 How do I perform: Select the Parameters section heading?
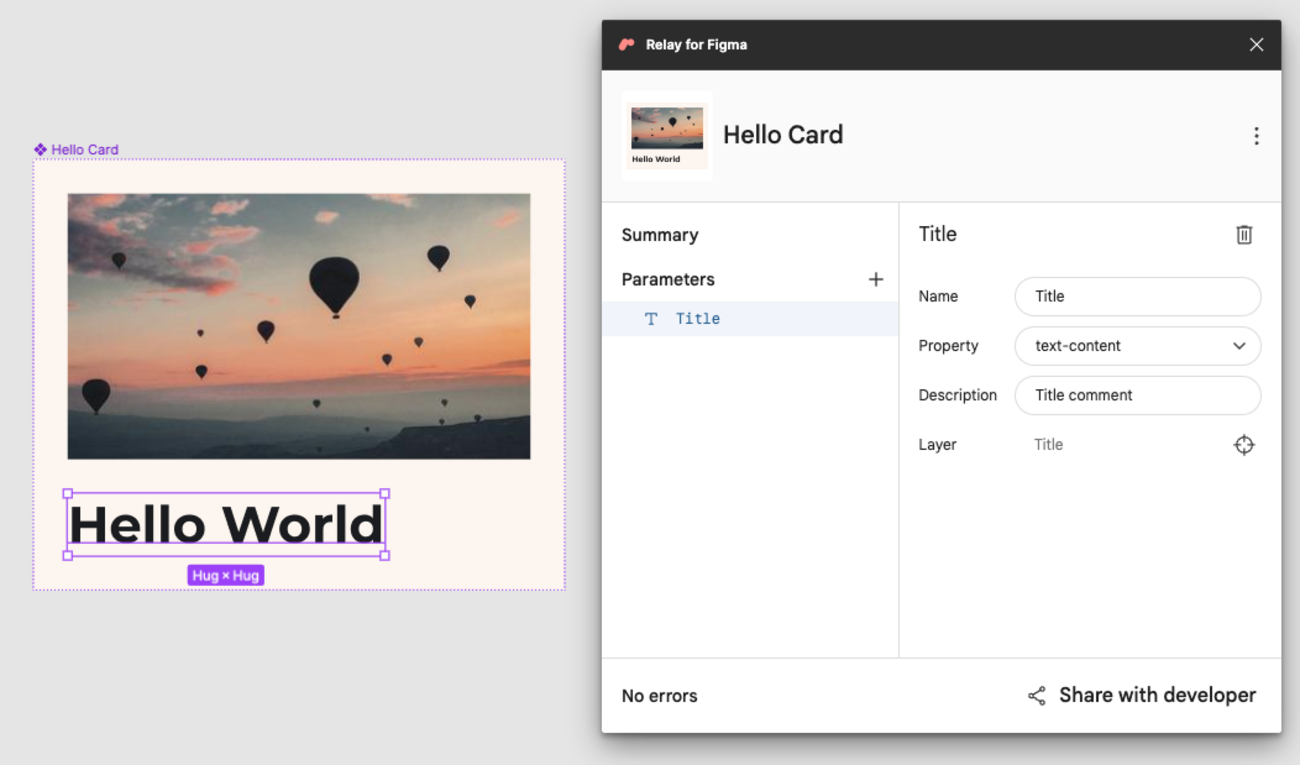point(668,280)
